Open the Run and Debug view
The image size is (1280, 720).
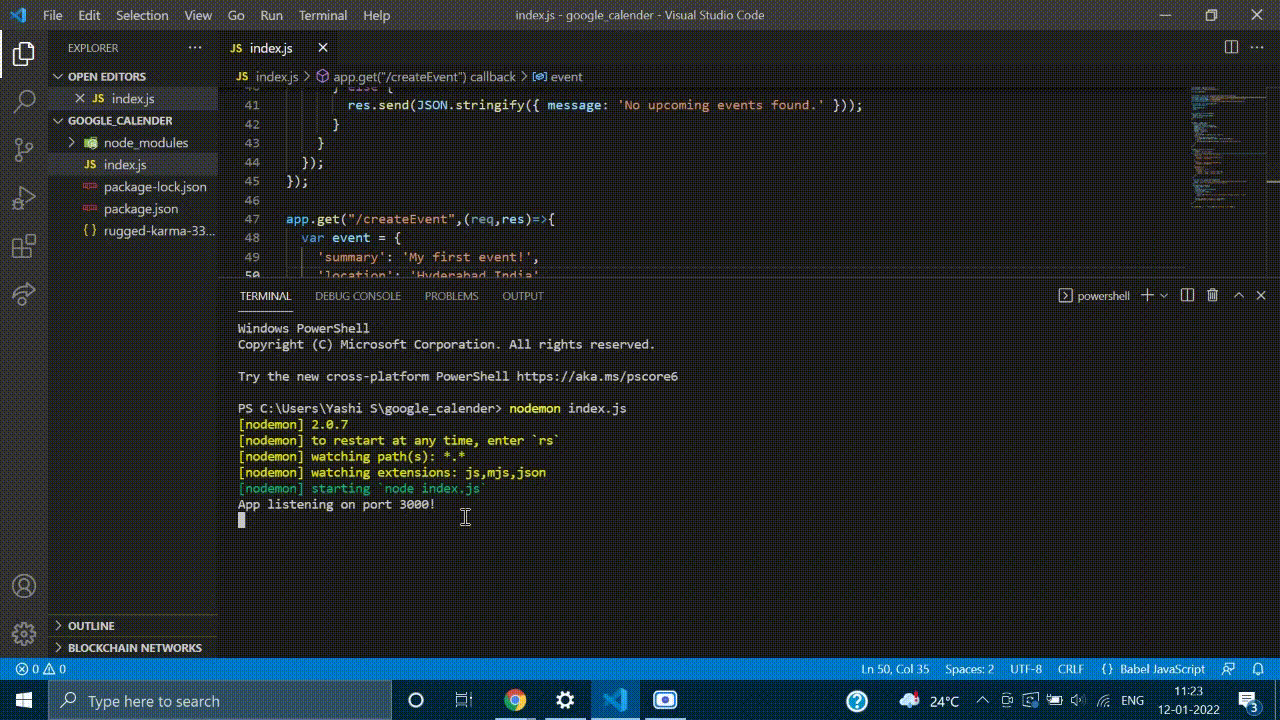point(24,197)
